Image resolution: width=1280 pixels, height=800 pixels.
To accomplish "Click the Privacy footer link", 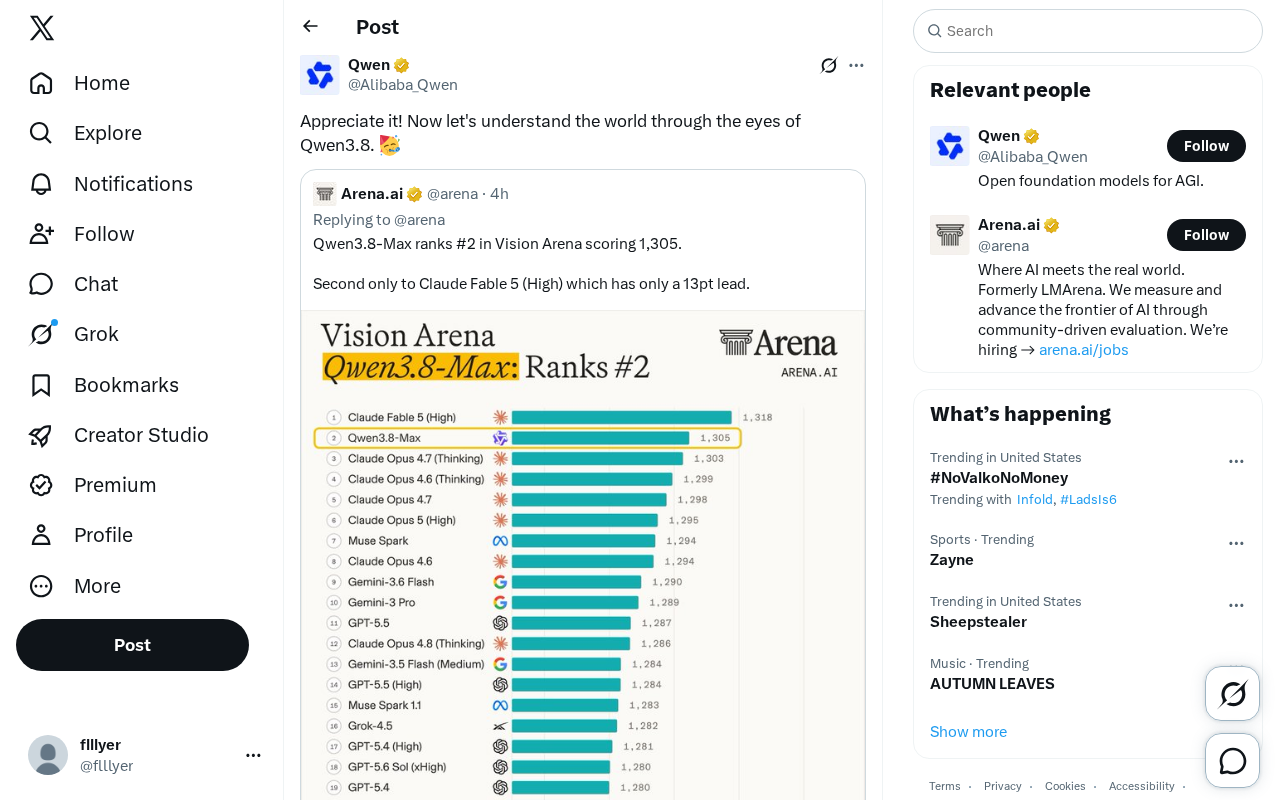I will (1002, 786).
